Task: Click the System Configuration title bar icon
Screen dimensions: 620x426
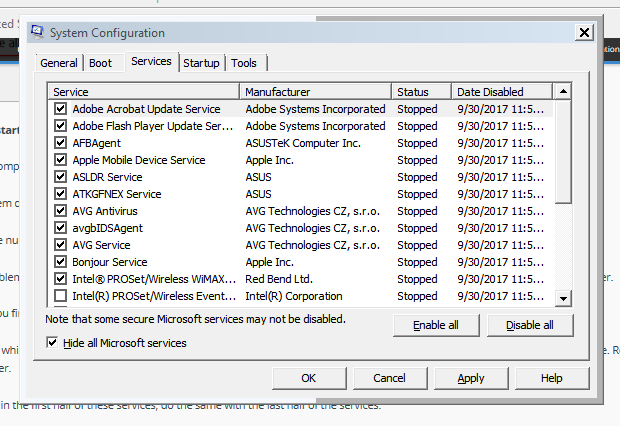Action: click(37, 32)
